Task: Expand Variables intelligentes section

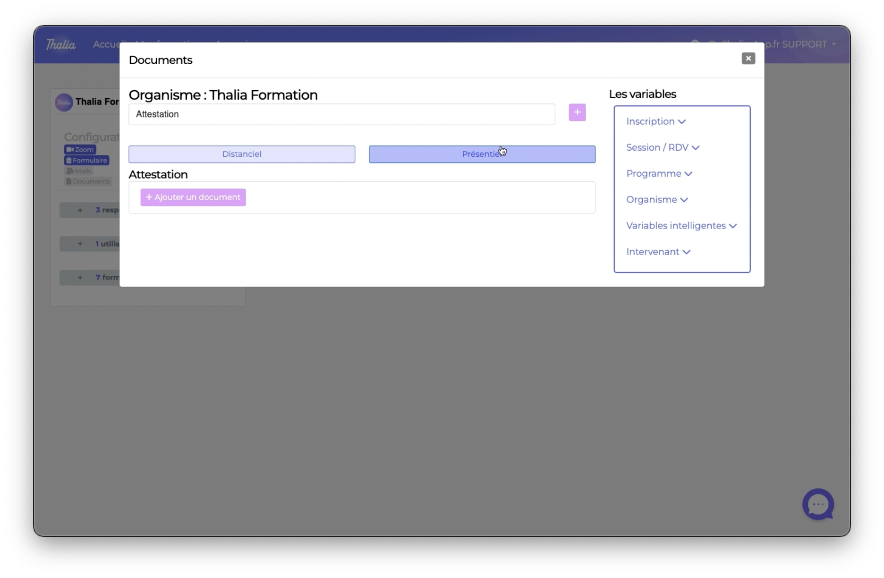Action: (681, 225)
